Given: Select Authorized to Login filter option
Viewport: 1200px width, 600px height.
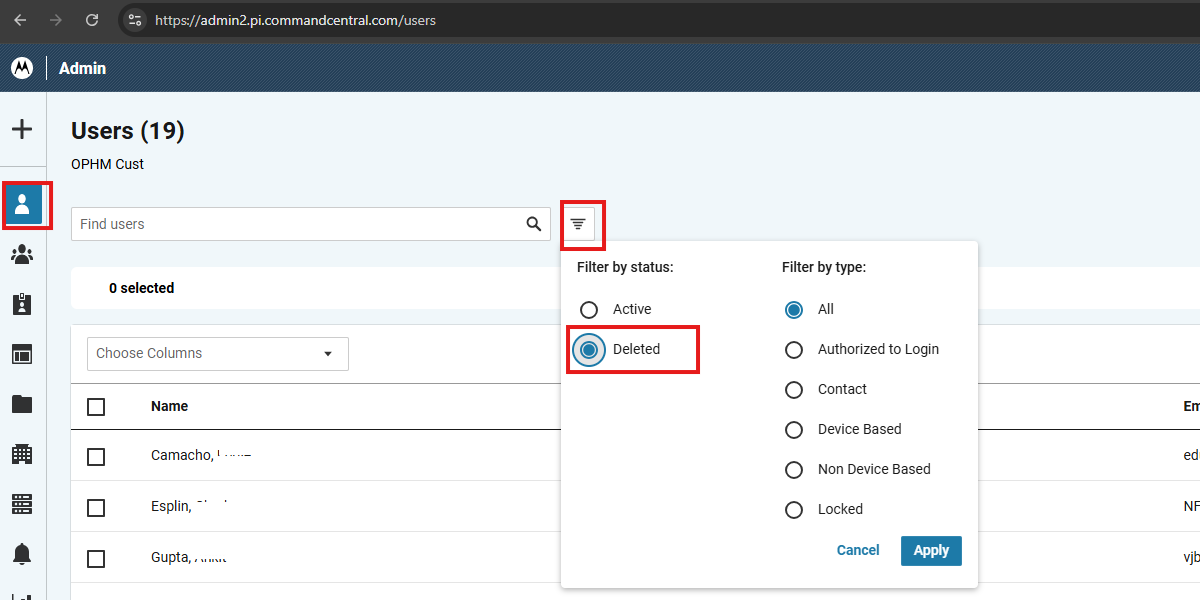Looking at the screenshot, I should (x=794, y=350).
